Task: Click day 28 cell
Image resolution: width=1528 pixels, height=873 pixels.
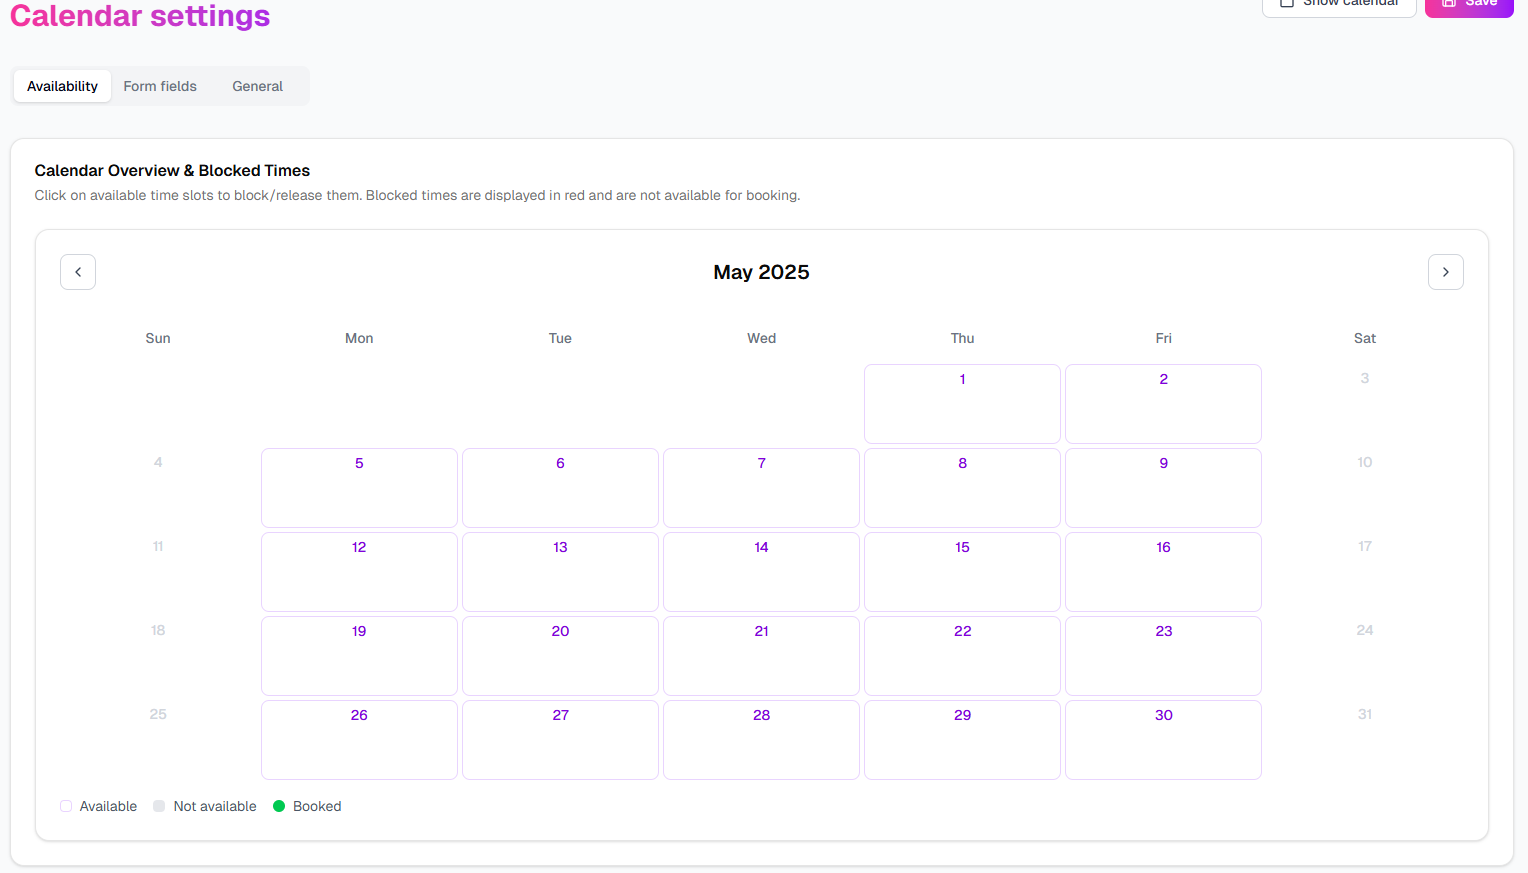Action: click(761, 740)
